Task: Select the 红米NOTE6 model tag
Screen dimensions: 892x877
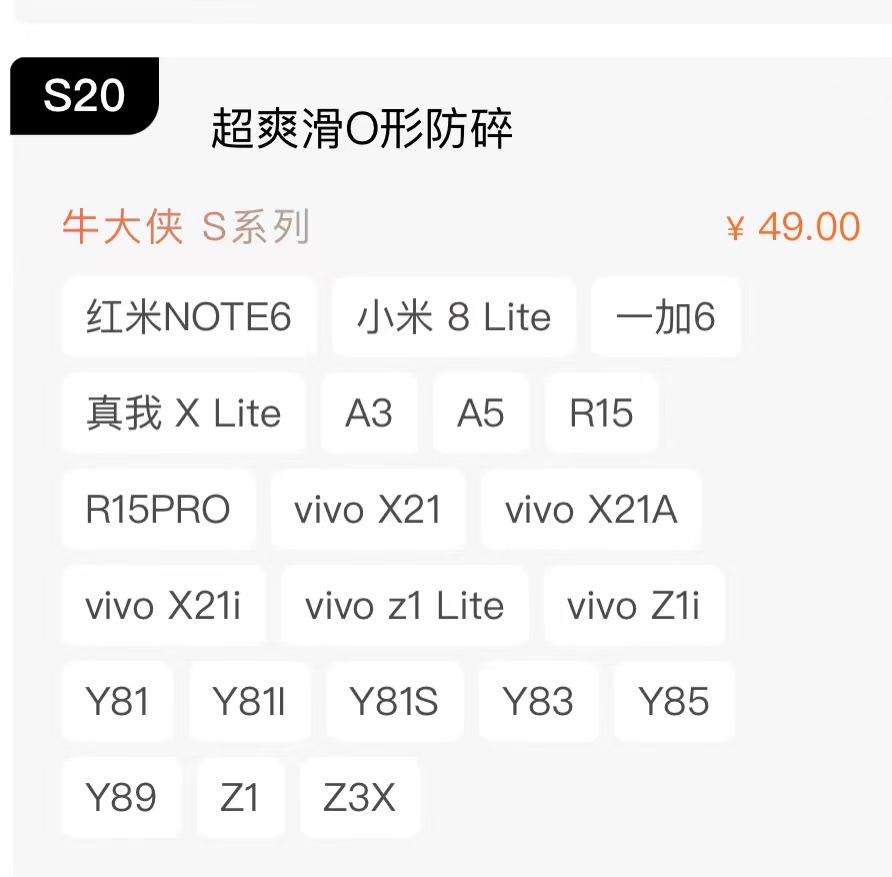Action: pyautogui.click(x=189, y=318)
